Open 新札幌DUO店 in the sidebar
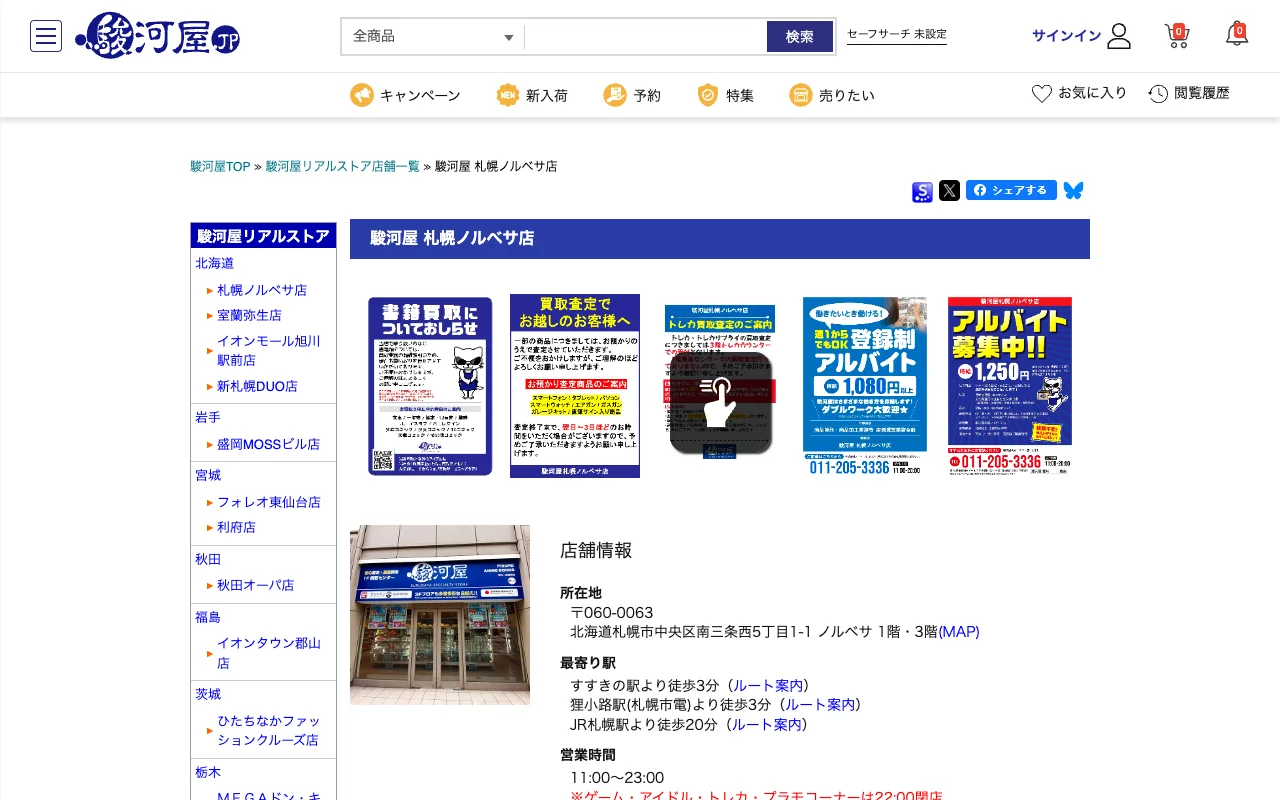This screenshot has height=800, width=1280. pos(257,386)
